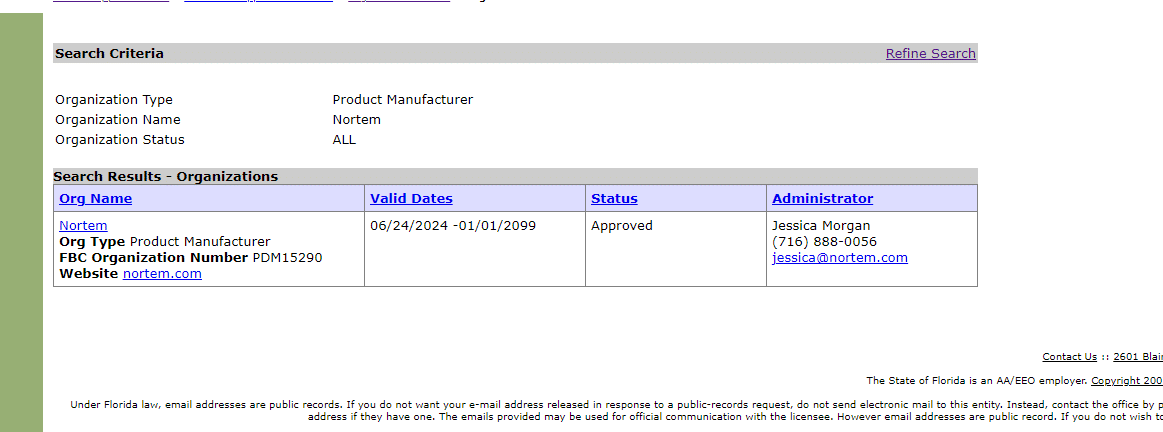This screenshot has width=1163, height=432.
Task: Click the Search Results - Organizations heading
Action: (165, 177)
